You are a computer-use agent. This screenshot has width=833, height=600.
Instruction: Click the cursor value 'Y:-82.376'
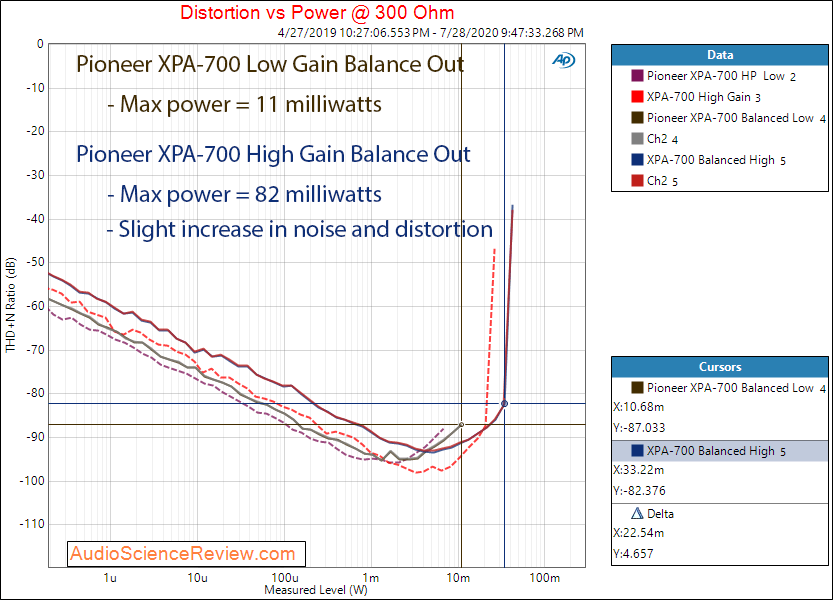coord(639,491)
